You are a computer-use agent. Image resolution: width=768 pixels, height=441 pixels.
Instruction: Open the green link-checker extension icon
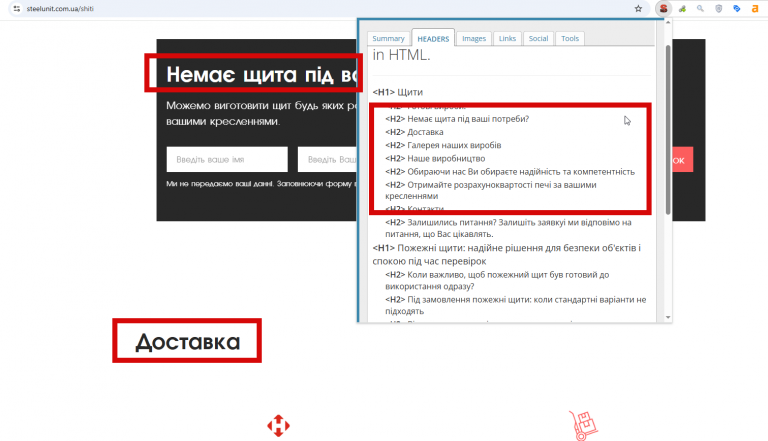click(x=682, y=8)
